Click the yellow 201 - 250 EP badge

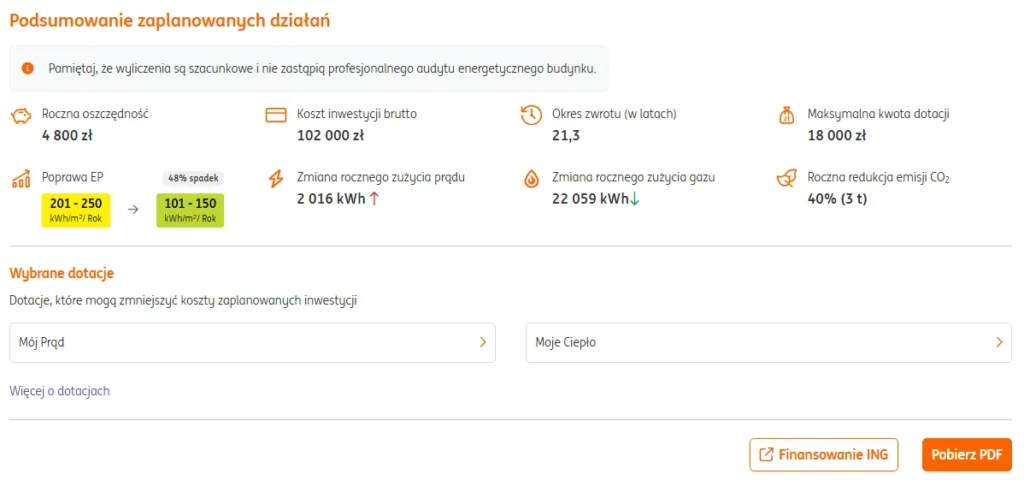point(76,210)
